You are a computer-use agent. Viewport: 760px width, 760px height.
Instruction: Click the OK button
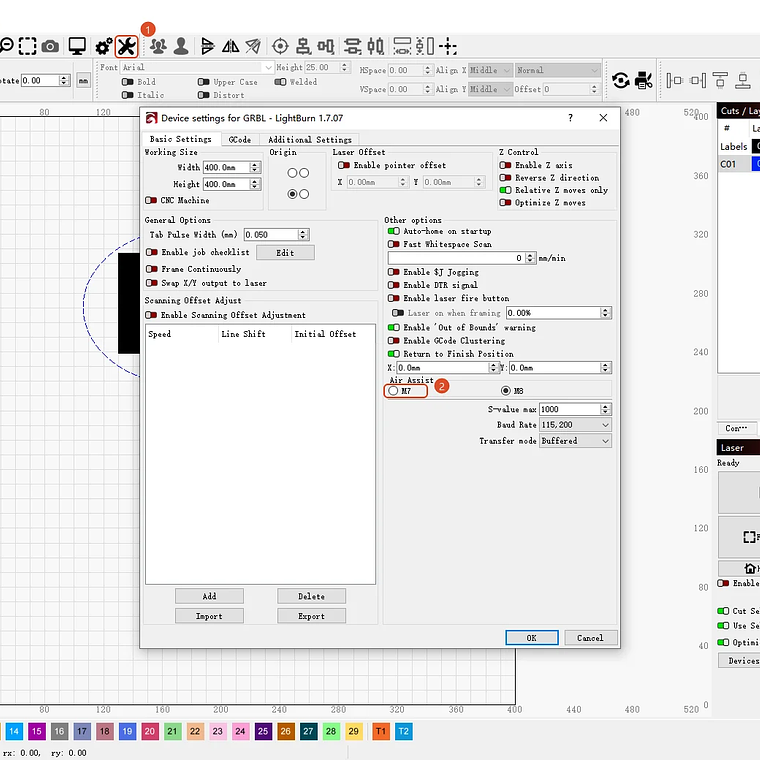[531, 638]
